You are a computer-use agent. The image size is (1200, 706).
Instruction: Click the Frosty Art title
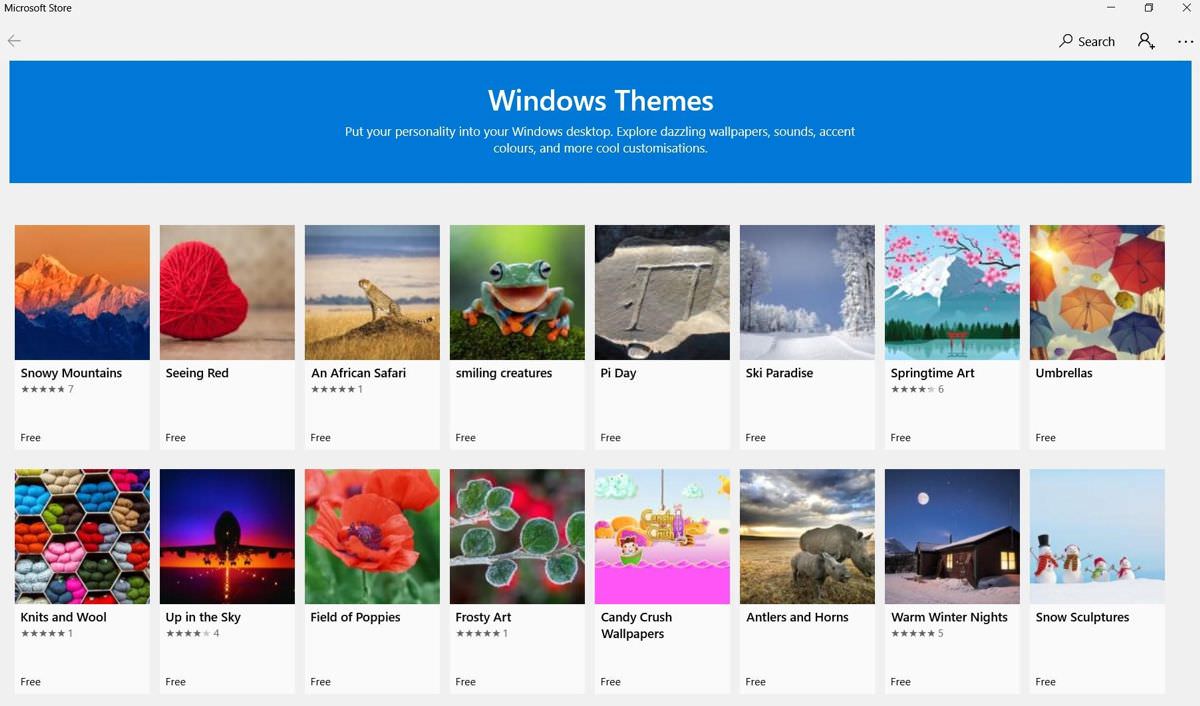pos(483,617)
